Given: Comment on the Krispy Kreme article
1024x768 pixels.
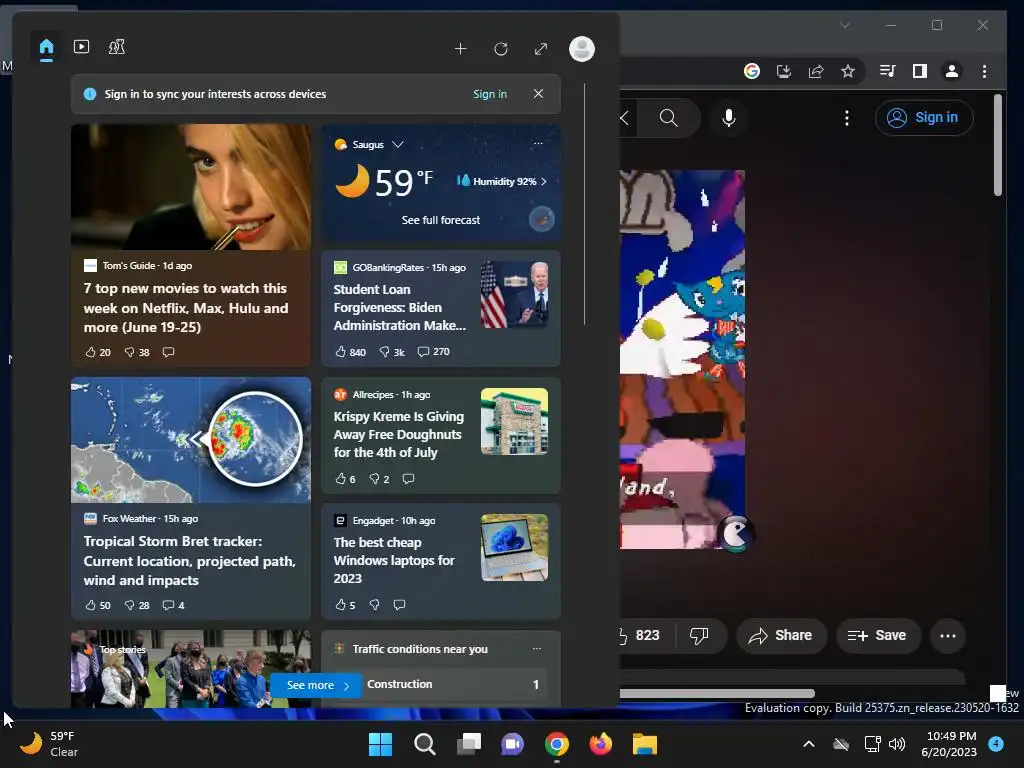Looking at the screenshot, I should point(409,479).
